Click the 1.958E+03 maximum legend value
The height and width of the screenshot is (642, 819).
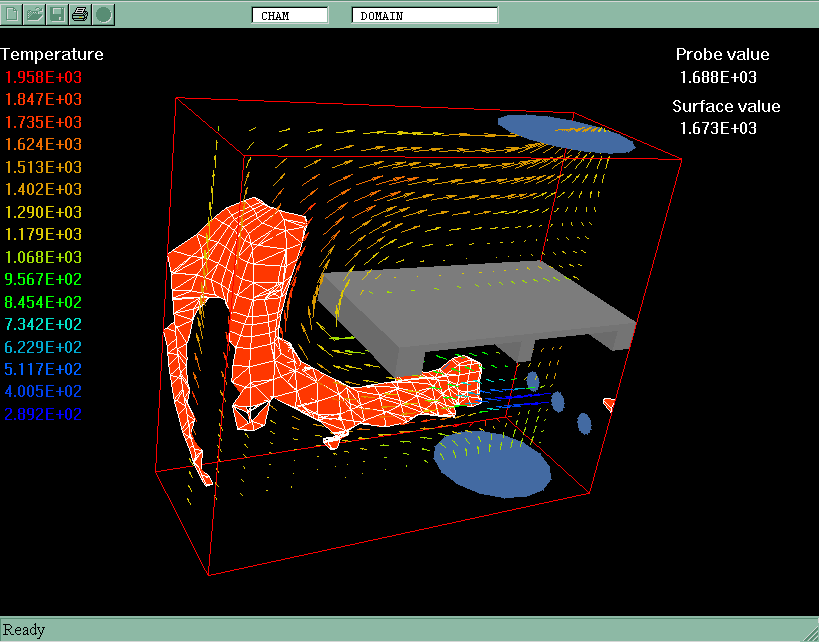[x=43, y=77]
